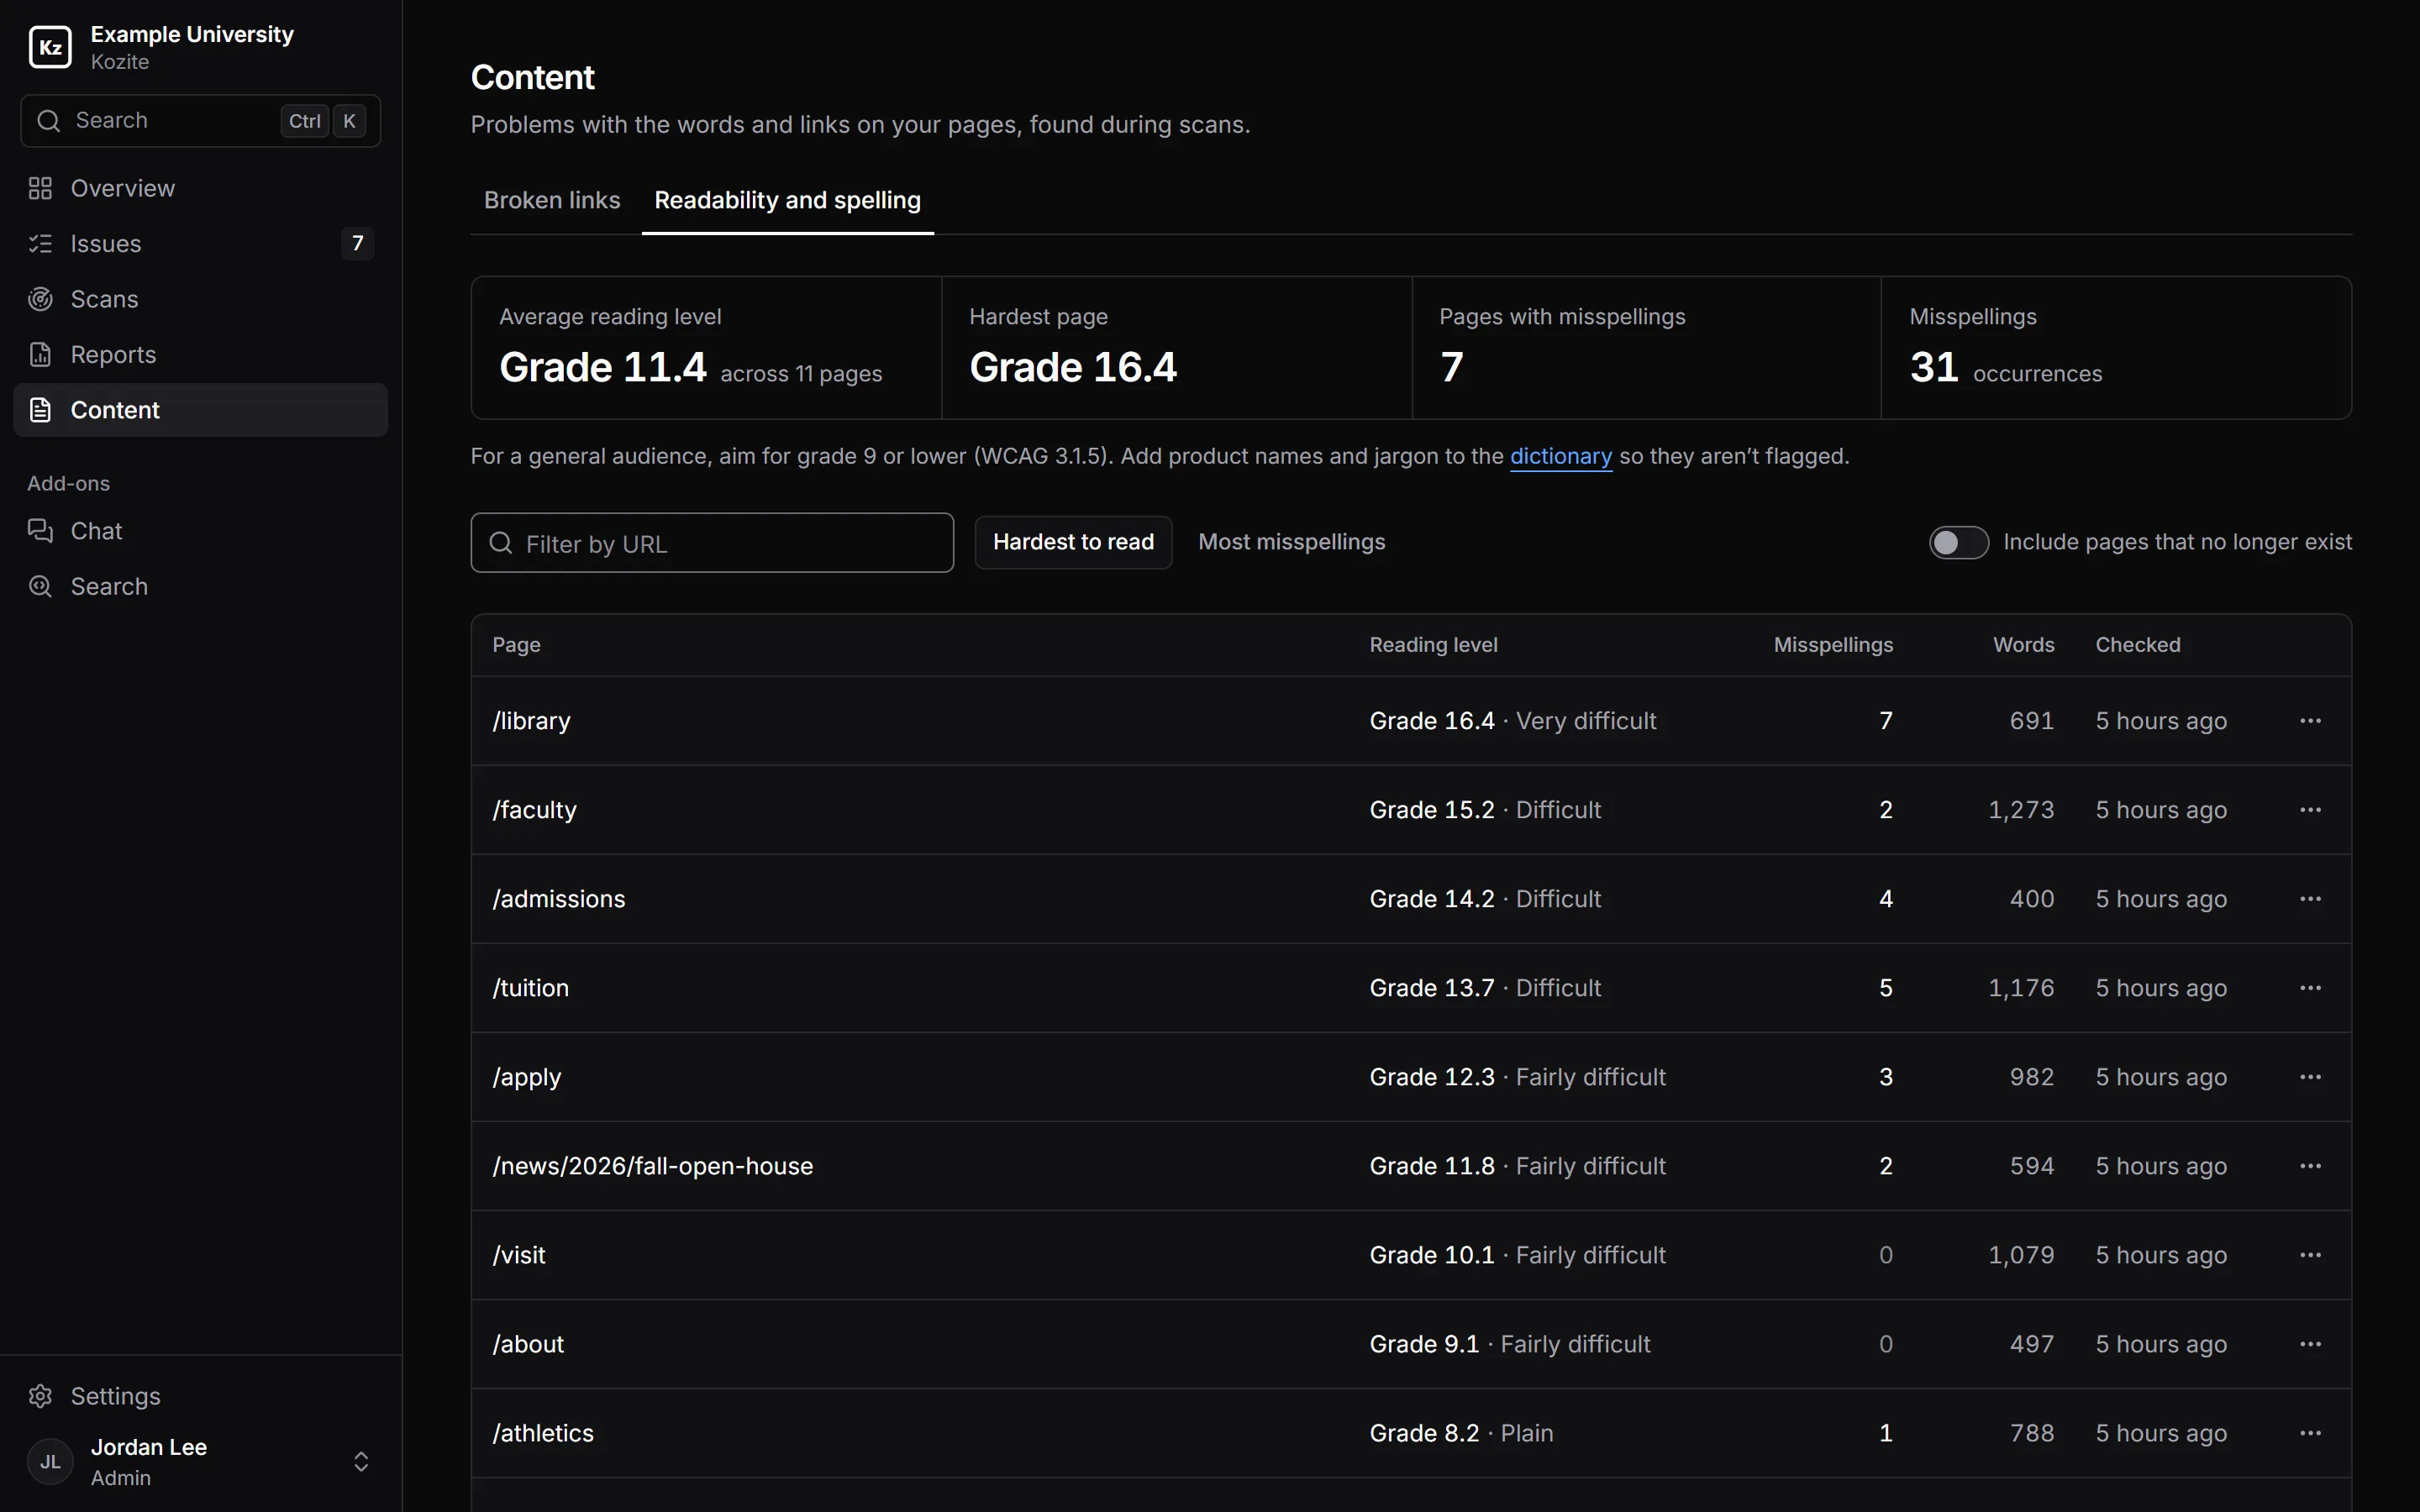This screenshot has width=2420, height=1512.
Task: Open the sidebar Search box
Action: coord(200,121)
